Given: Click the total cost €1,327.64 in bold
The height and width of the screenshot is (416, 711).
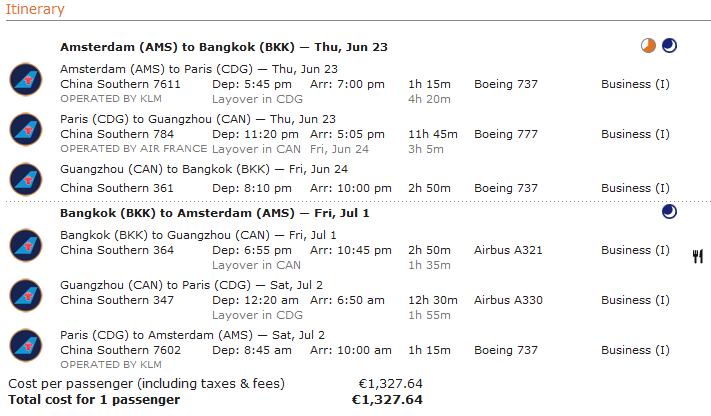Looking at the screenshot, I should pos(387,400).
